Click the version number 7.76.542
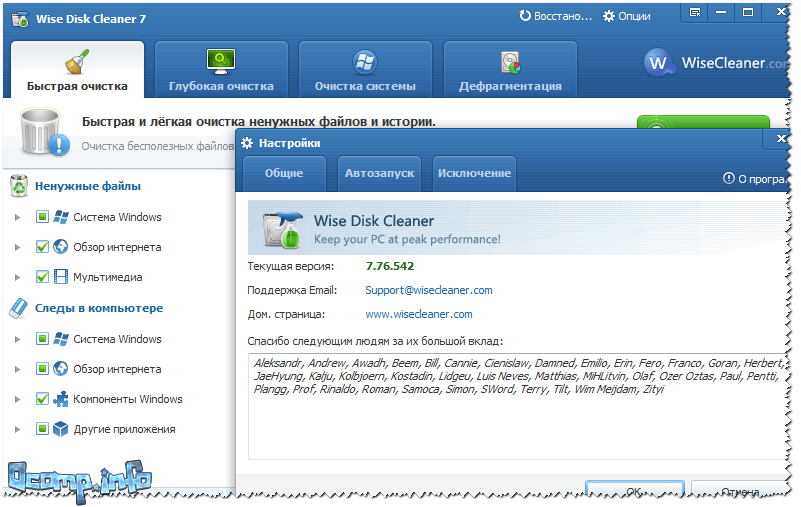Image resolution: width=801 pixels, height=507 pixels. click(390, 266)
